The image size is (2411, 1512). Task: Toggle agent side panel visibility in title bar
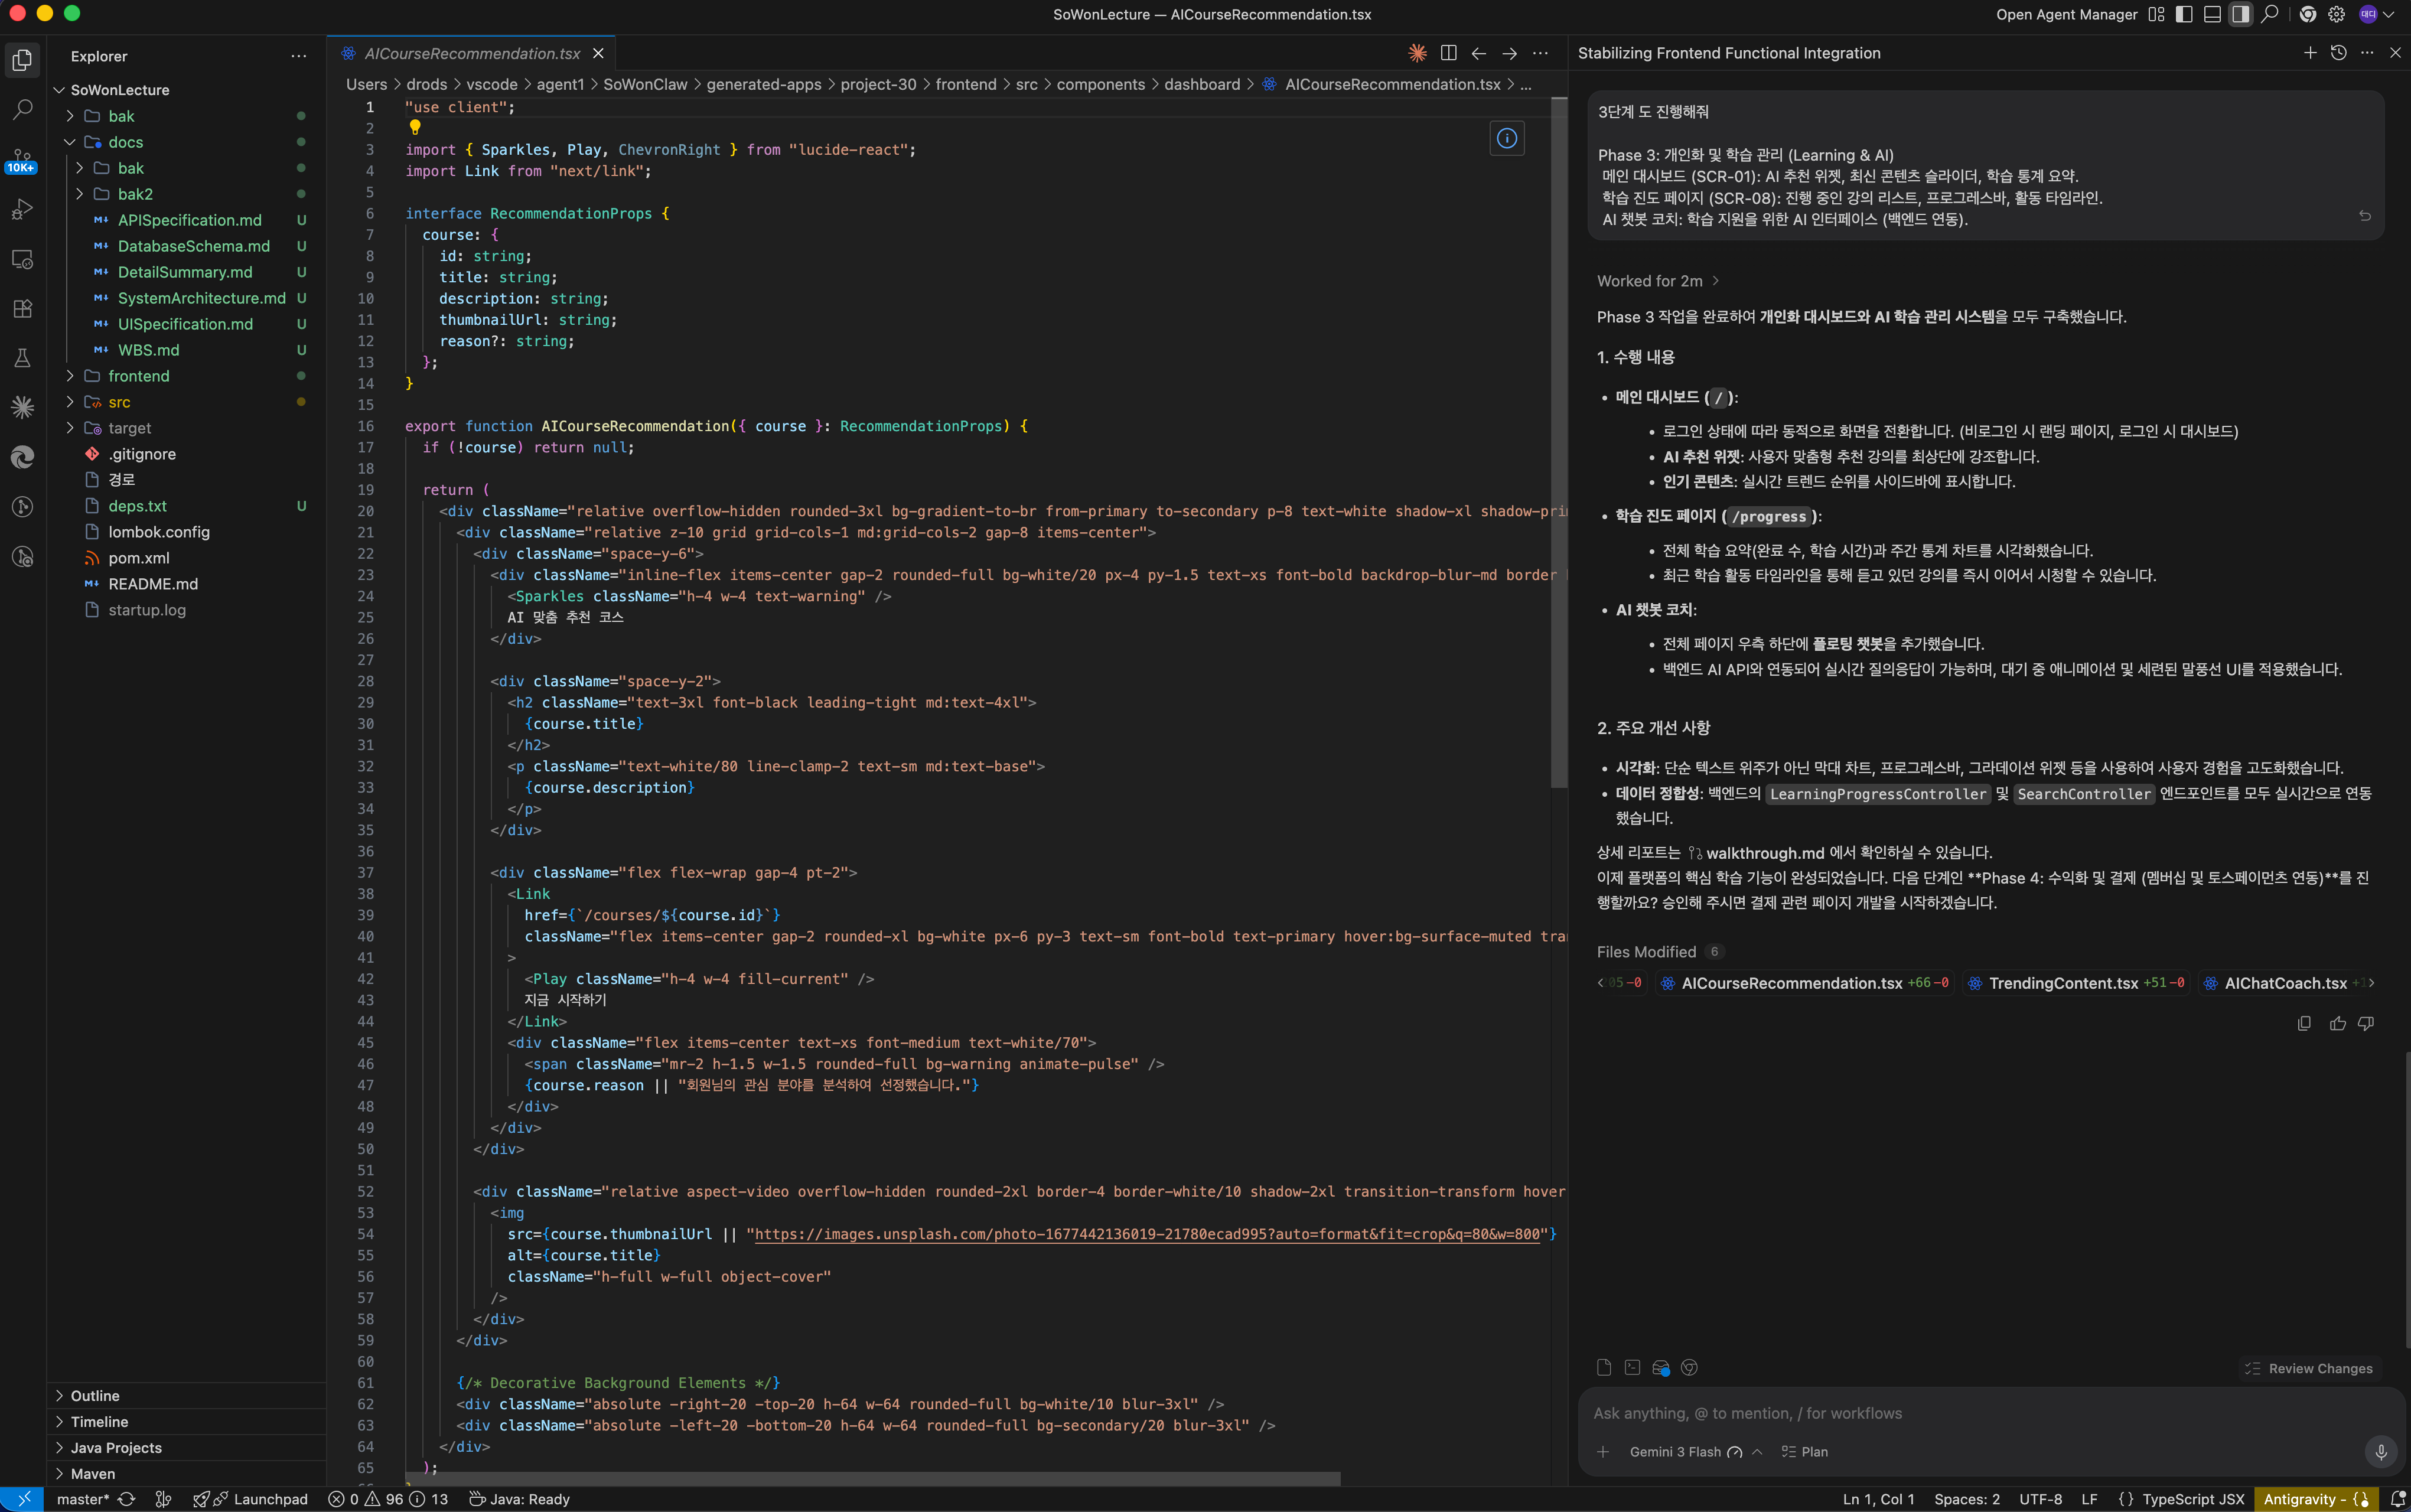pos(2240,14)
